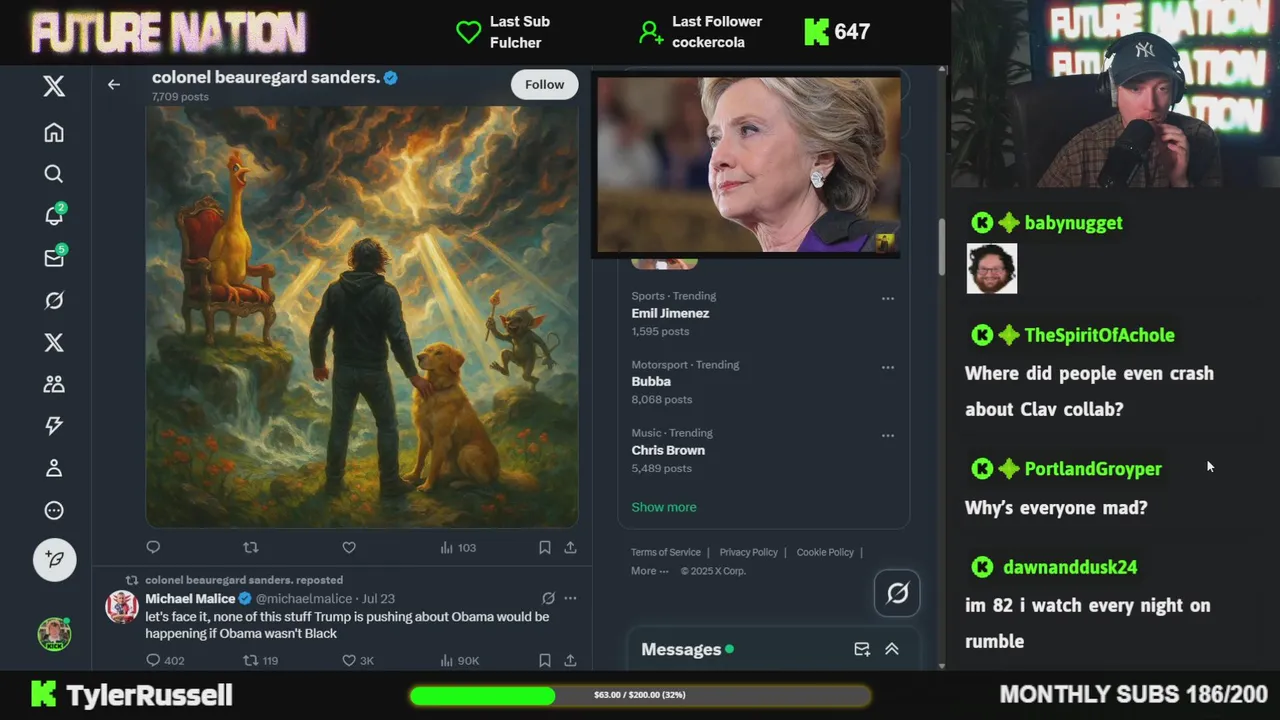Viewport: 1280px width, 720px height.
Task: Bookmark the Michael Malice post
Action: [x=545, y=660]
